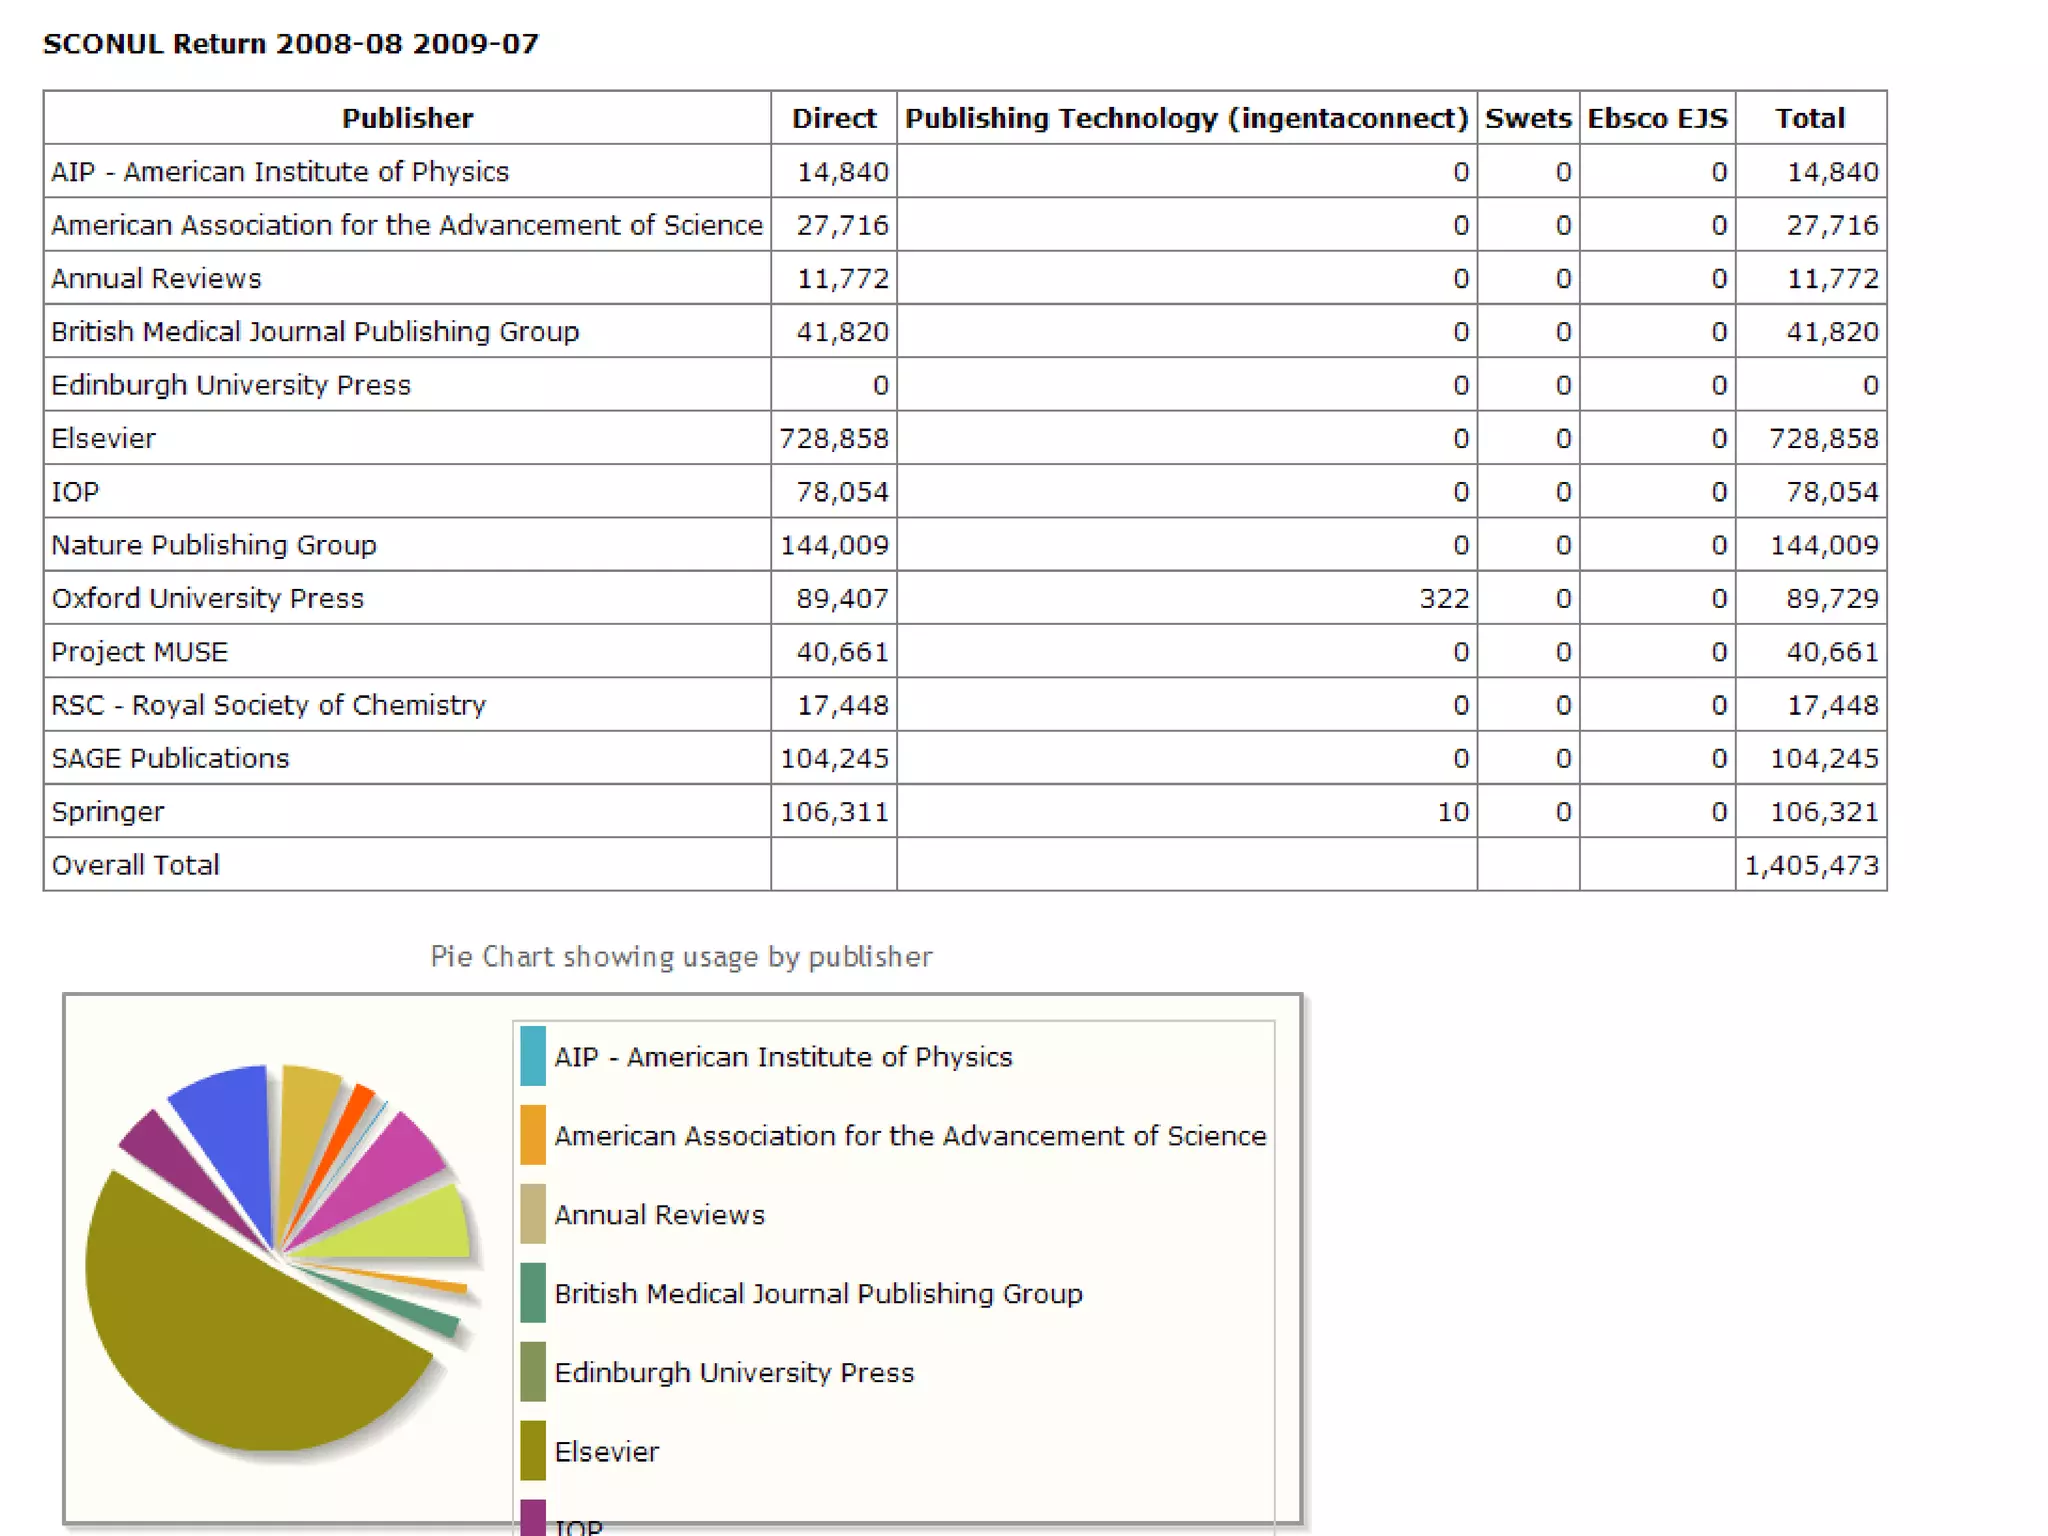Select the Oxford University Press row name

click(x=207, y=598)
